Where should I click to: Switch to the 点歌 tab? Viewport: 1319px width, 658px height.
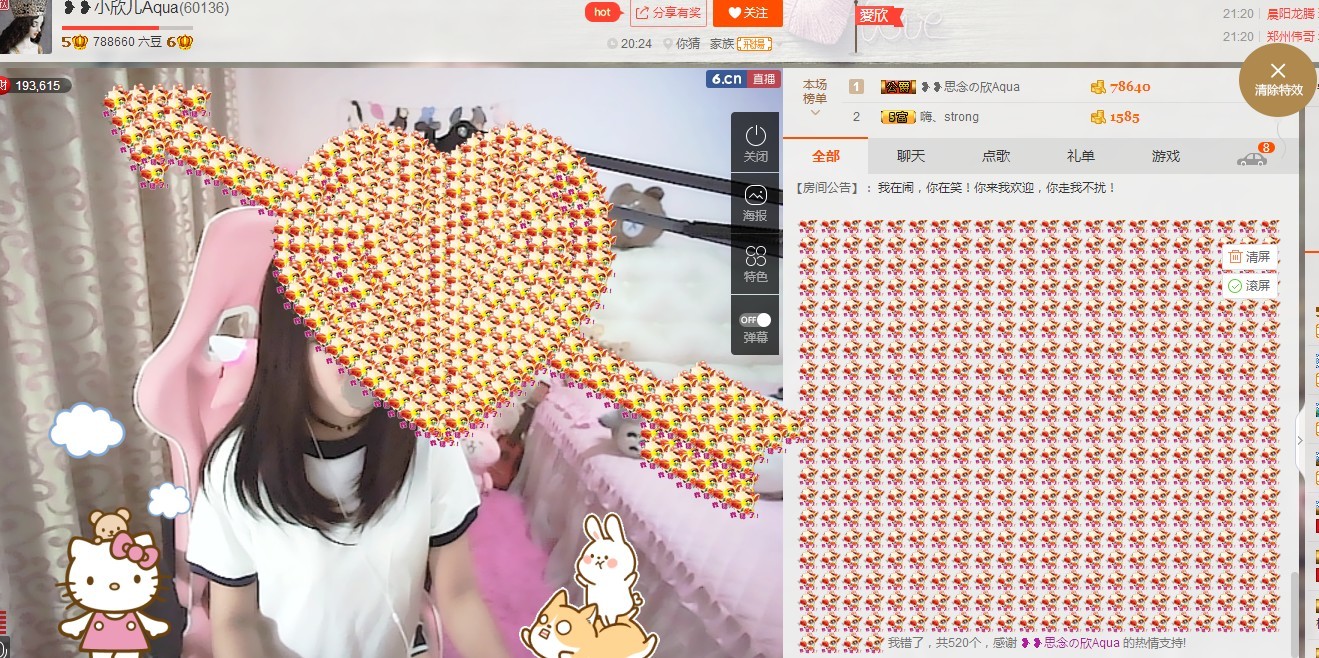coord(996,156)
